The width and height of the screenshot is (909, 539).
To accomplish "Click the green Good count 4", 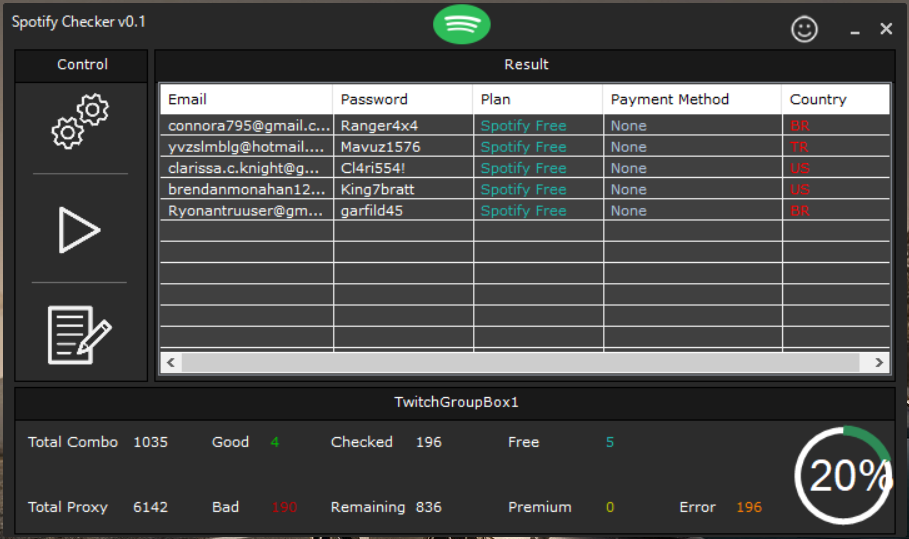I will 275,442.
